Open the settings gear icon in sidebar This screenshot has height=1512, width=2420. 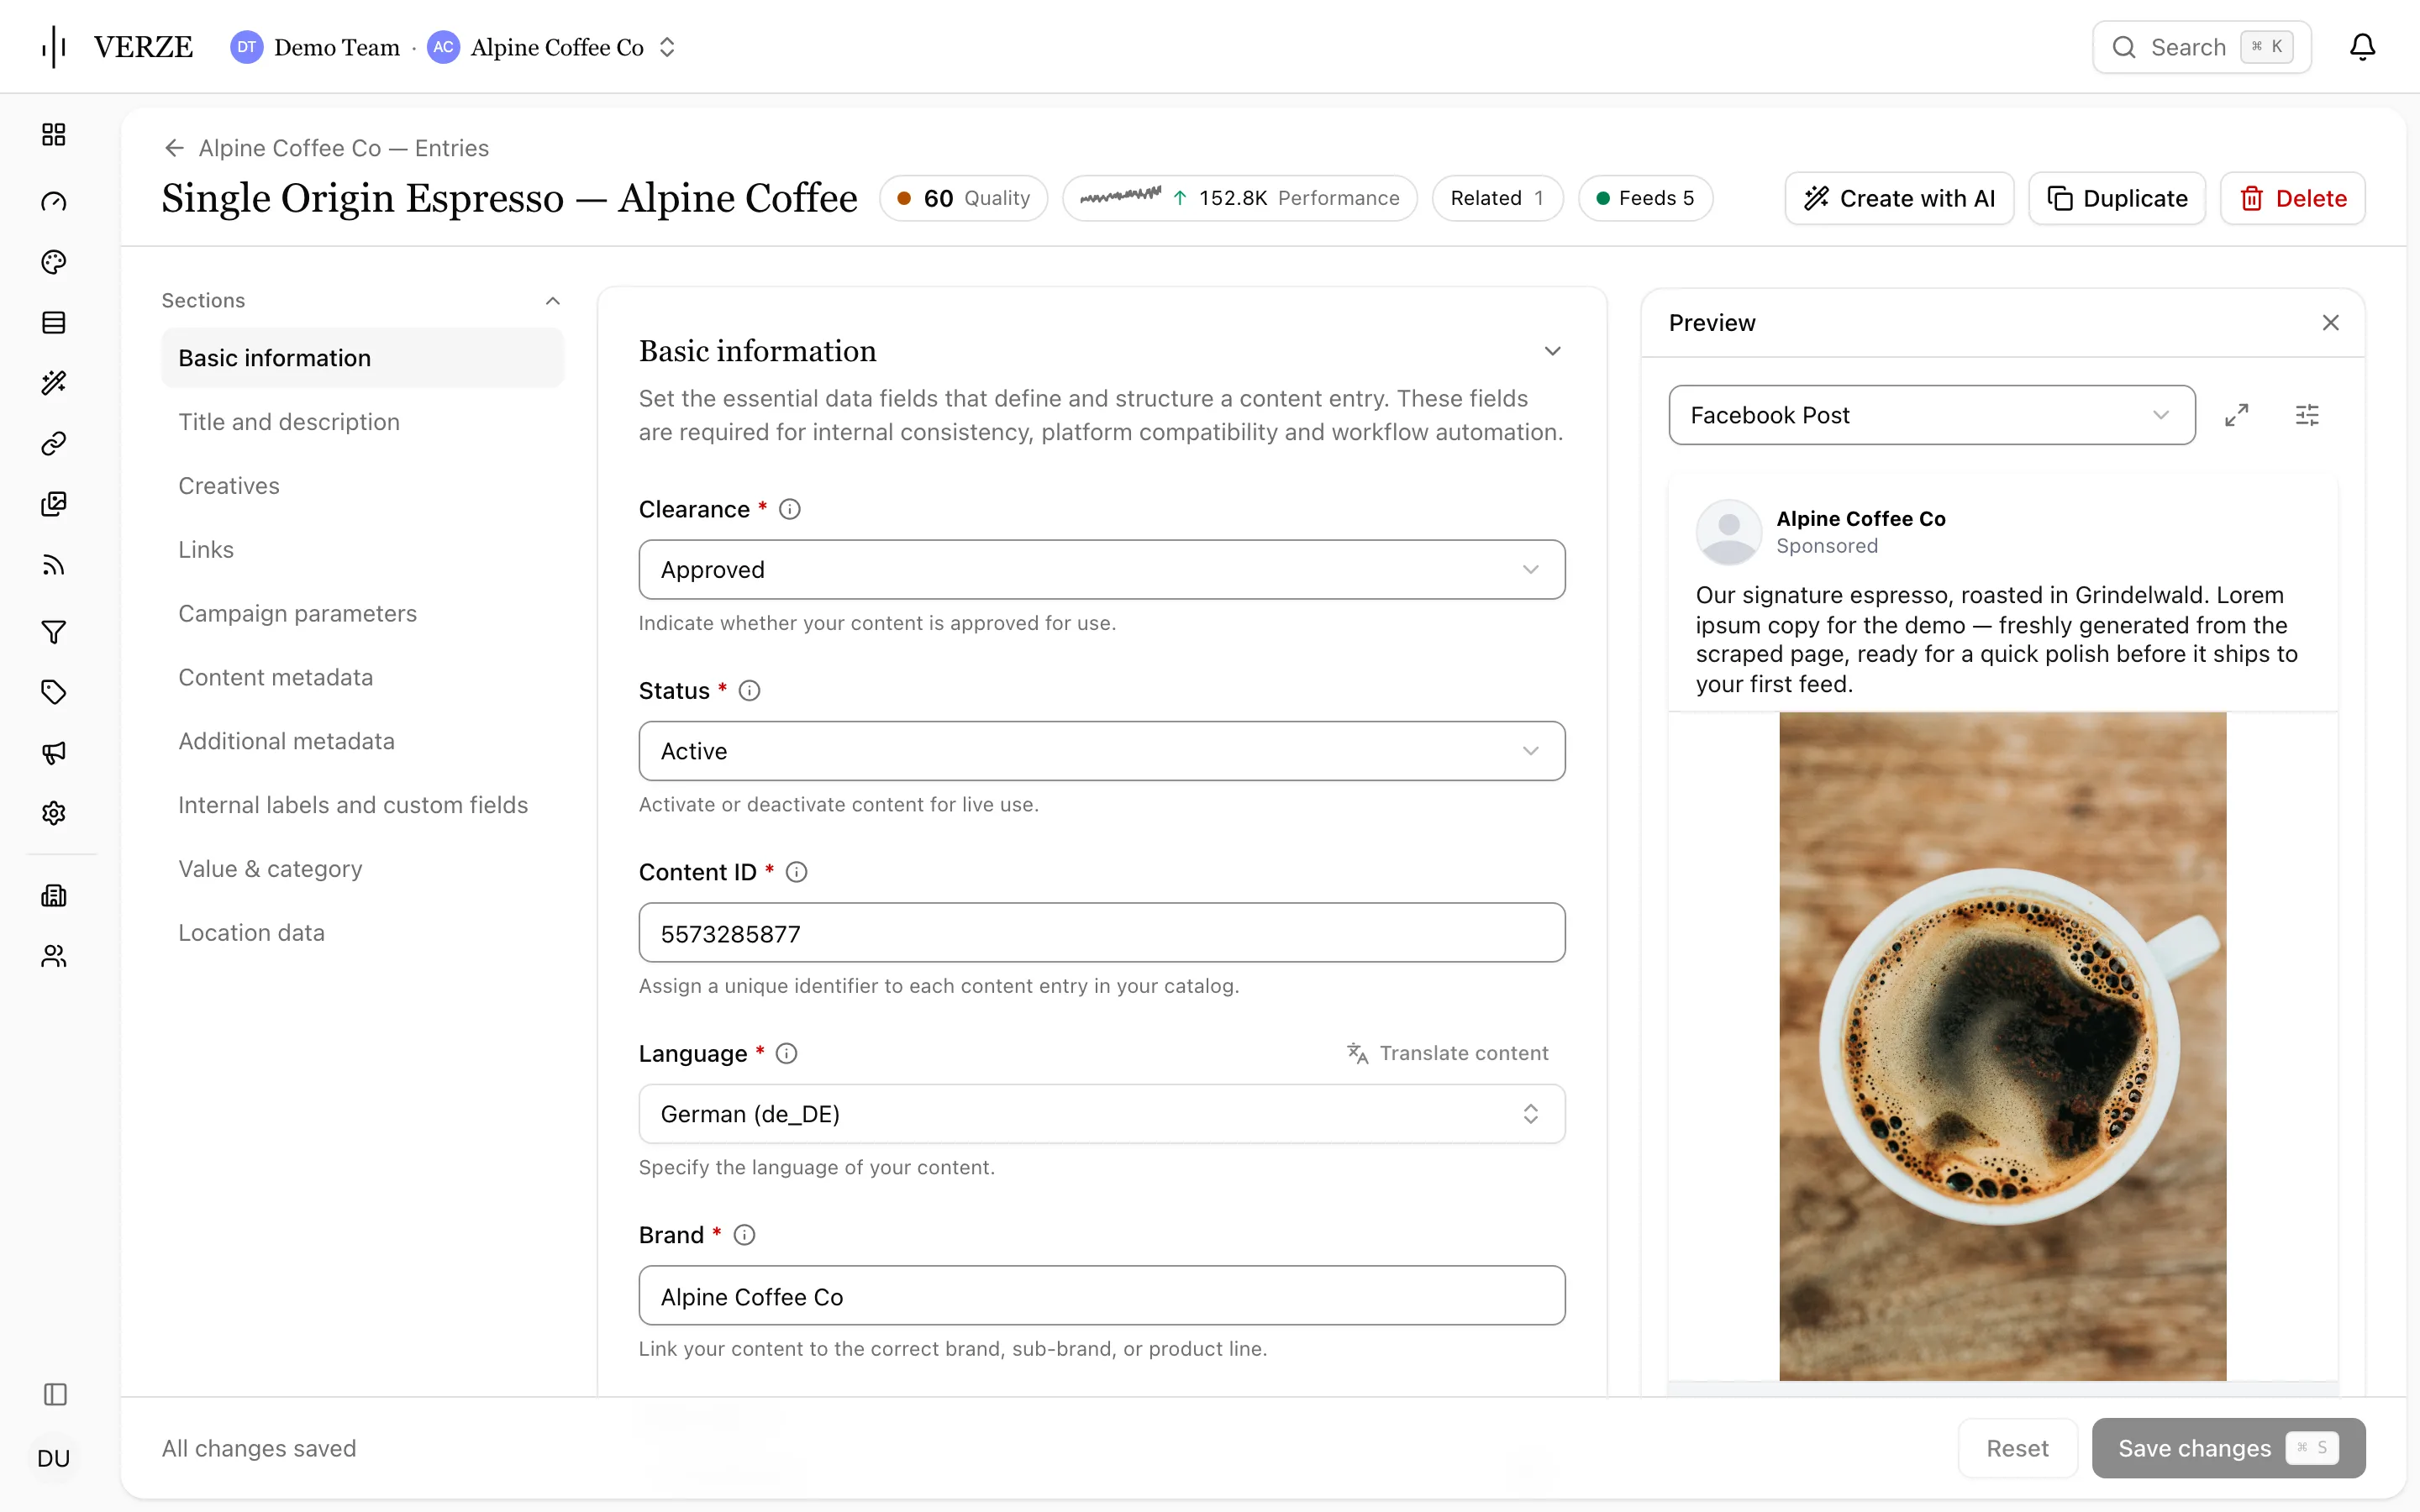tap(54, 813)
